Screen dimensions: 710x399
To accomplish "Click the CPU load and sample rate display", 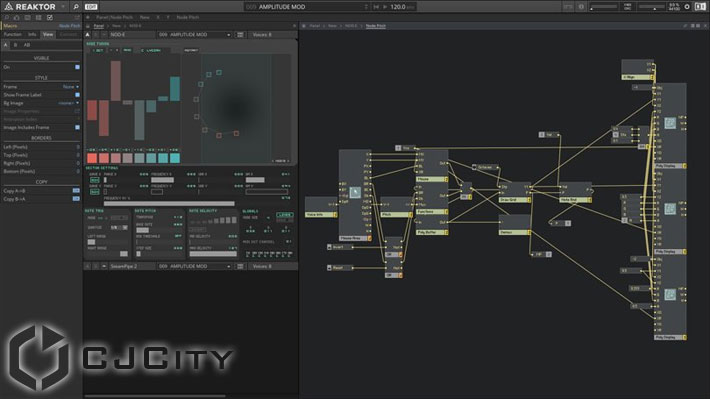I will coord(674,7).
